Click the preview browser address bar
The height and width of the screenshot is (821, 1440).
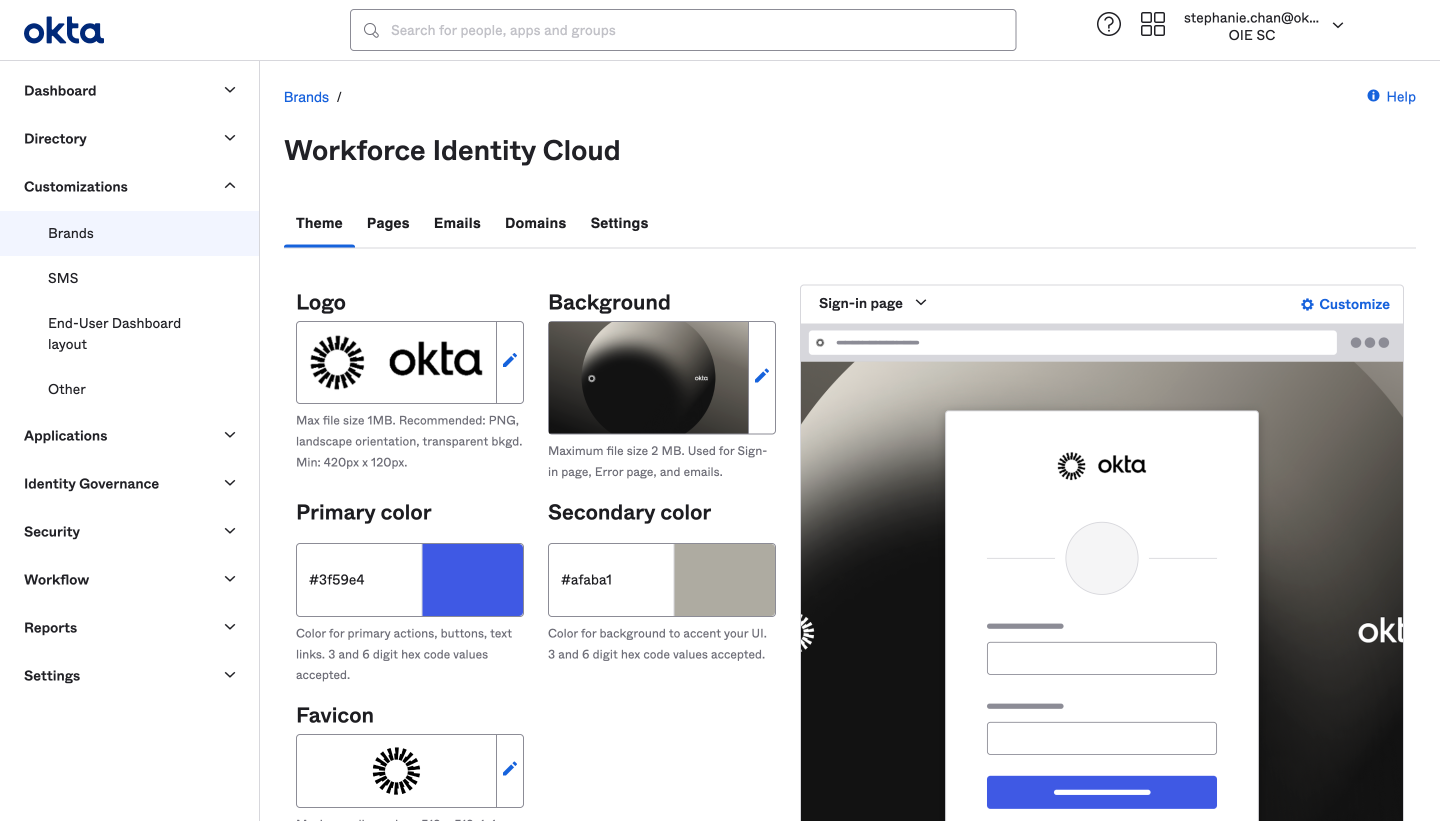pos(1073,342)
